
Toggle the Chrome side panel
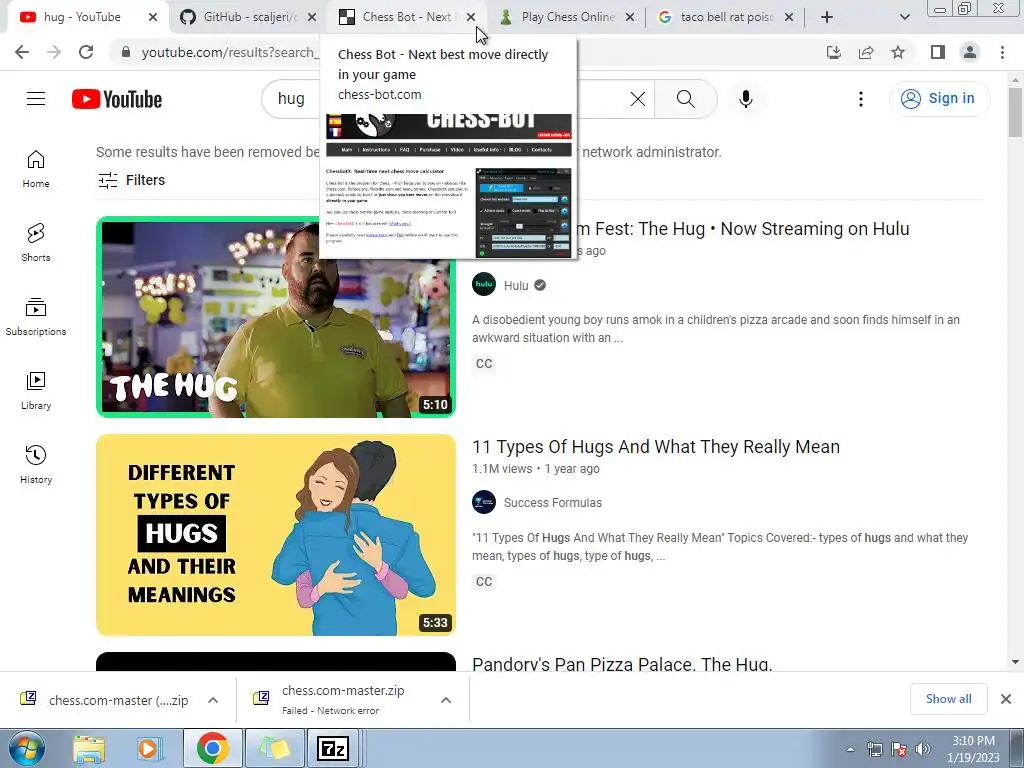[x=938, y=52]
